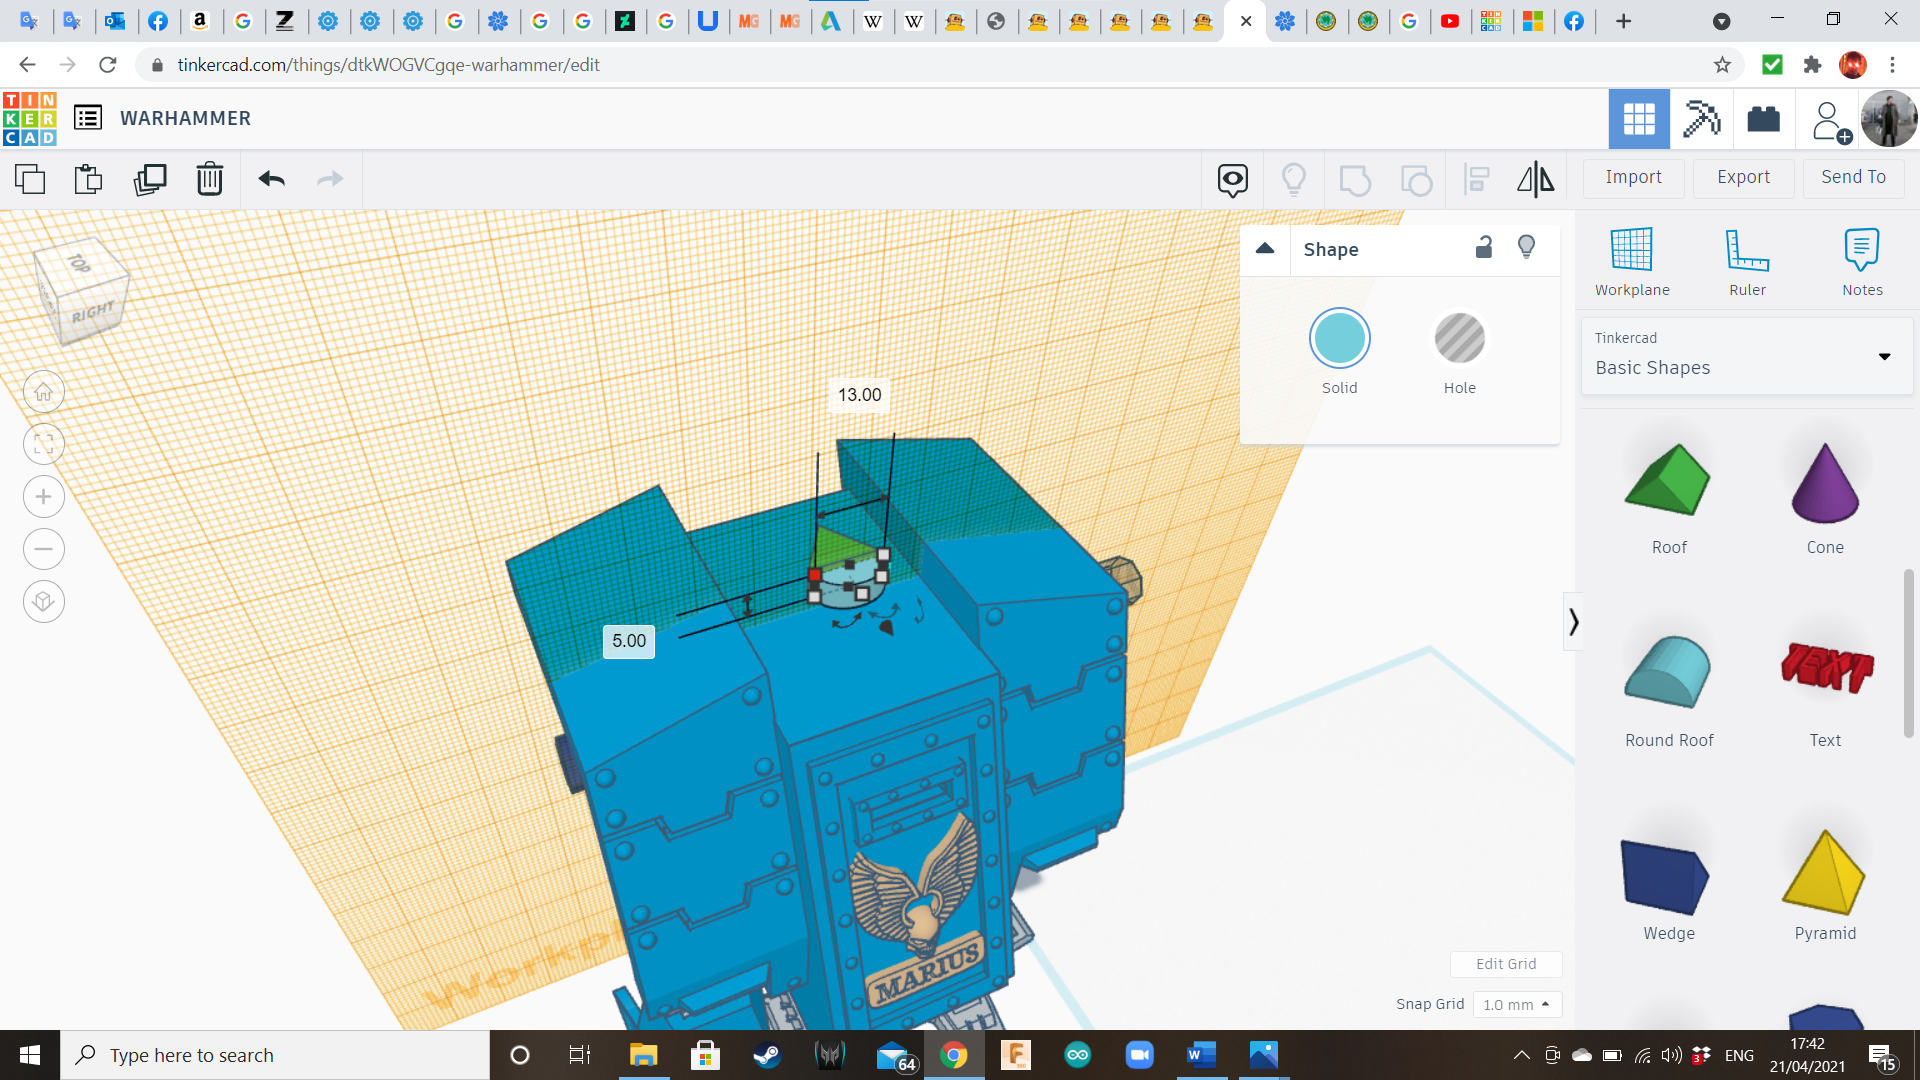Click the Mirror tool icon
The width and height of the screenshot is (1920, 1080).
[x=1535, y=179]
